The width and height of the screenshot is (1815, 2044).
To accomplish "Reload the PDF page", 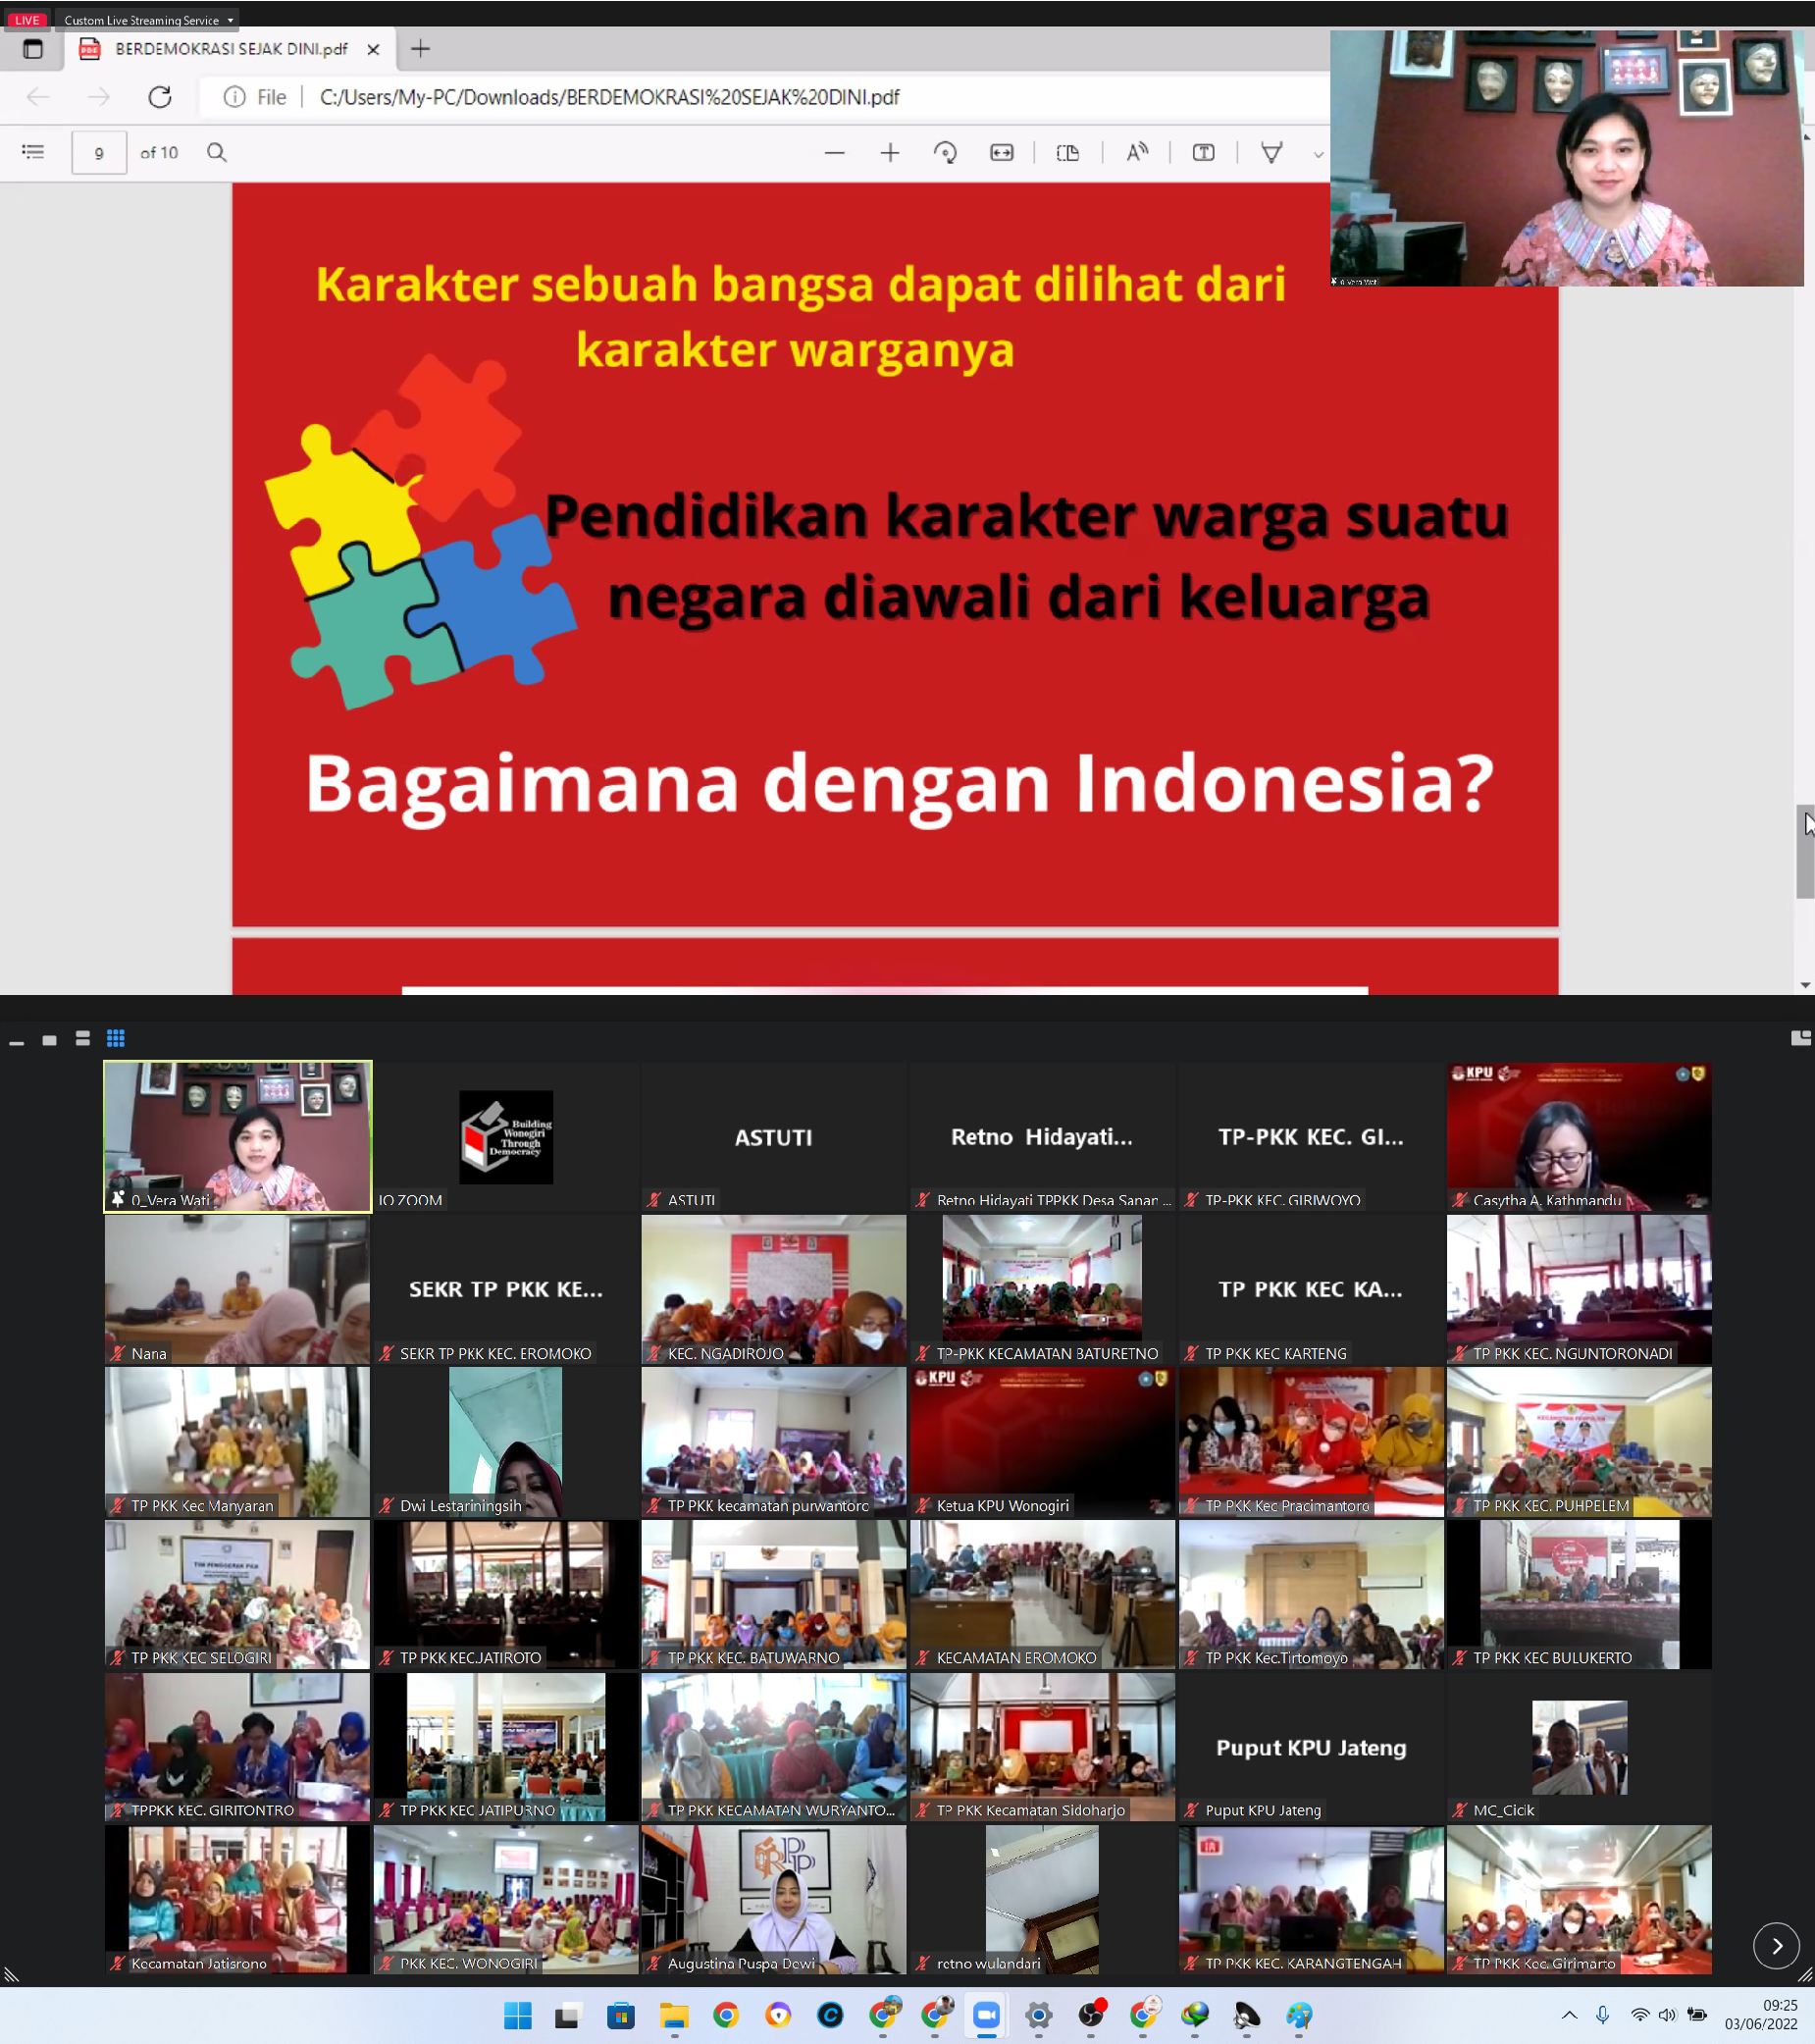I will (x=160, y=97).
